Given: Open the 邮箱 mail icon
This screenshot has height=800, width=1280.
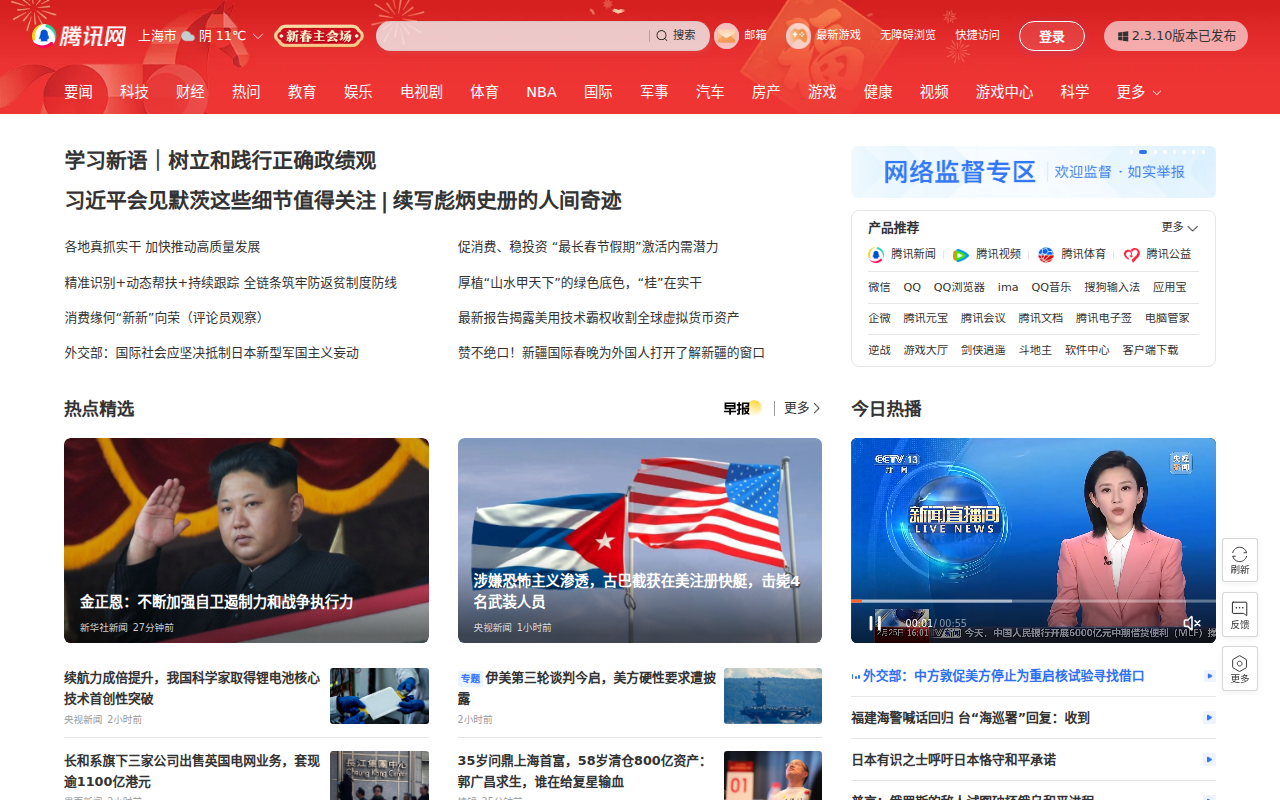Looking at the screenshot, I should coord(726,36).
